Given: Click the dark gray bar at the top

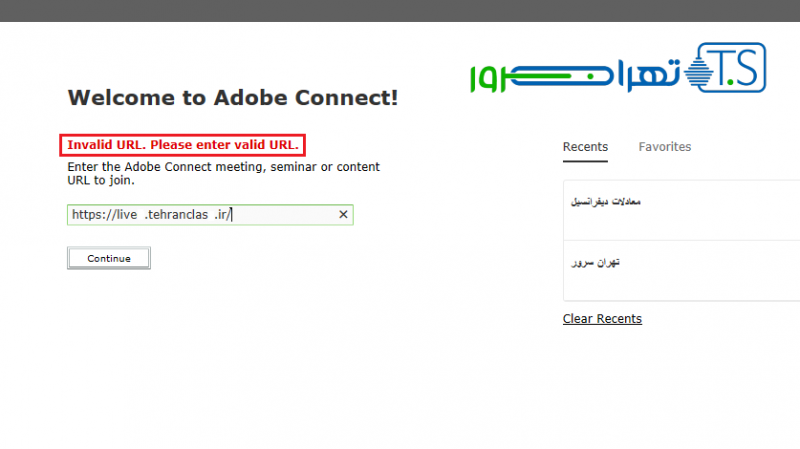Looking at the screenshot, I should point(400,10).
